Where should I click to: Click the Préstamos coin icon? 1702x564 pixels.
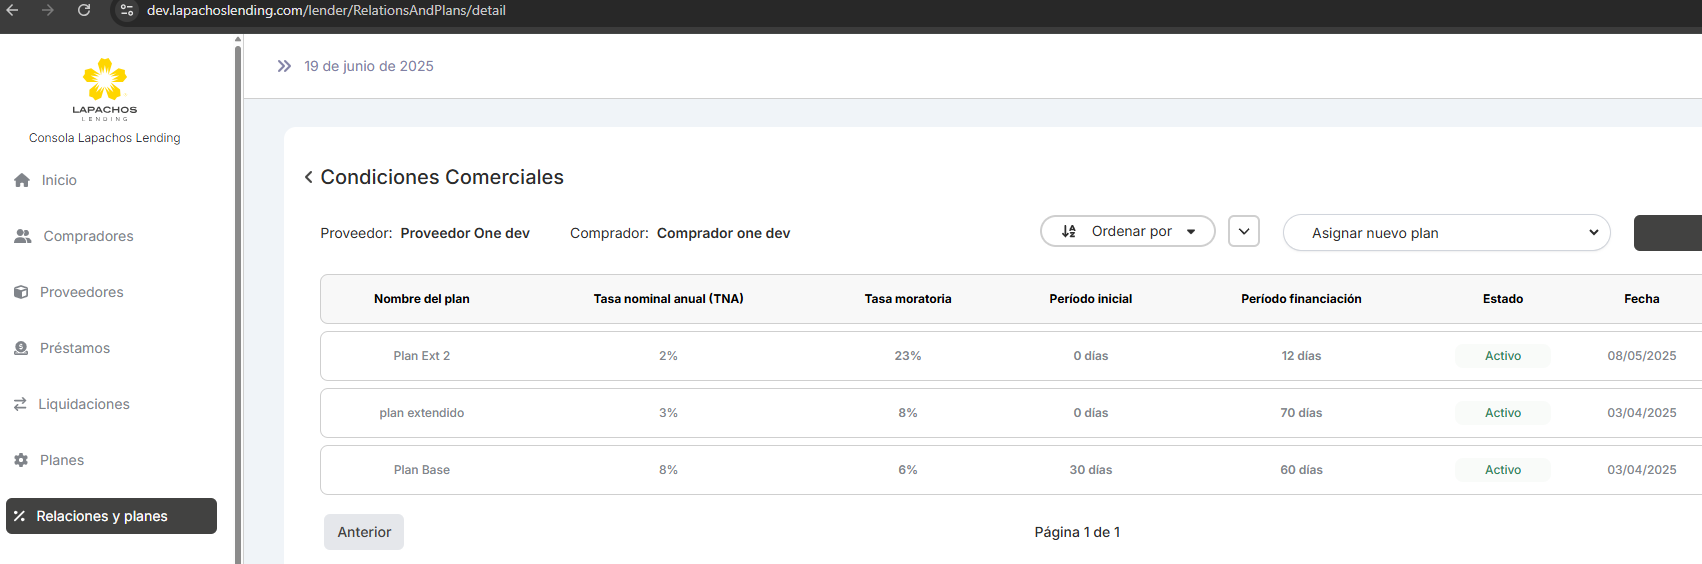point(21,348)
